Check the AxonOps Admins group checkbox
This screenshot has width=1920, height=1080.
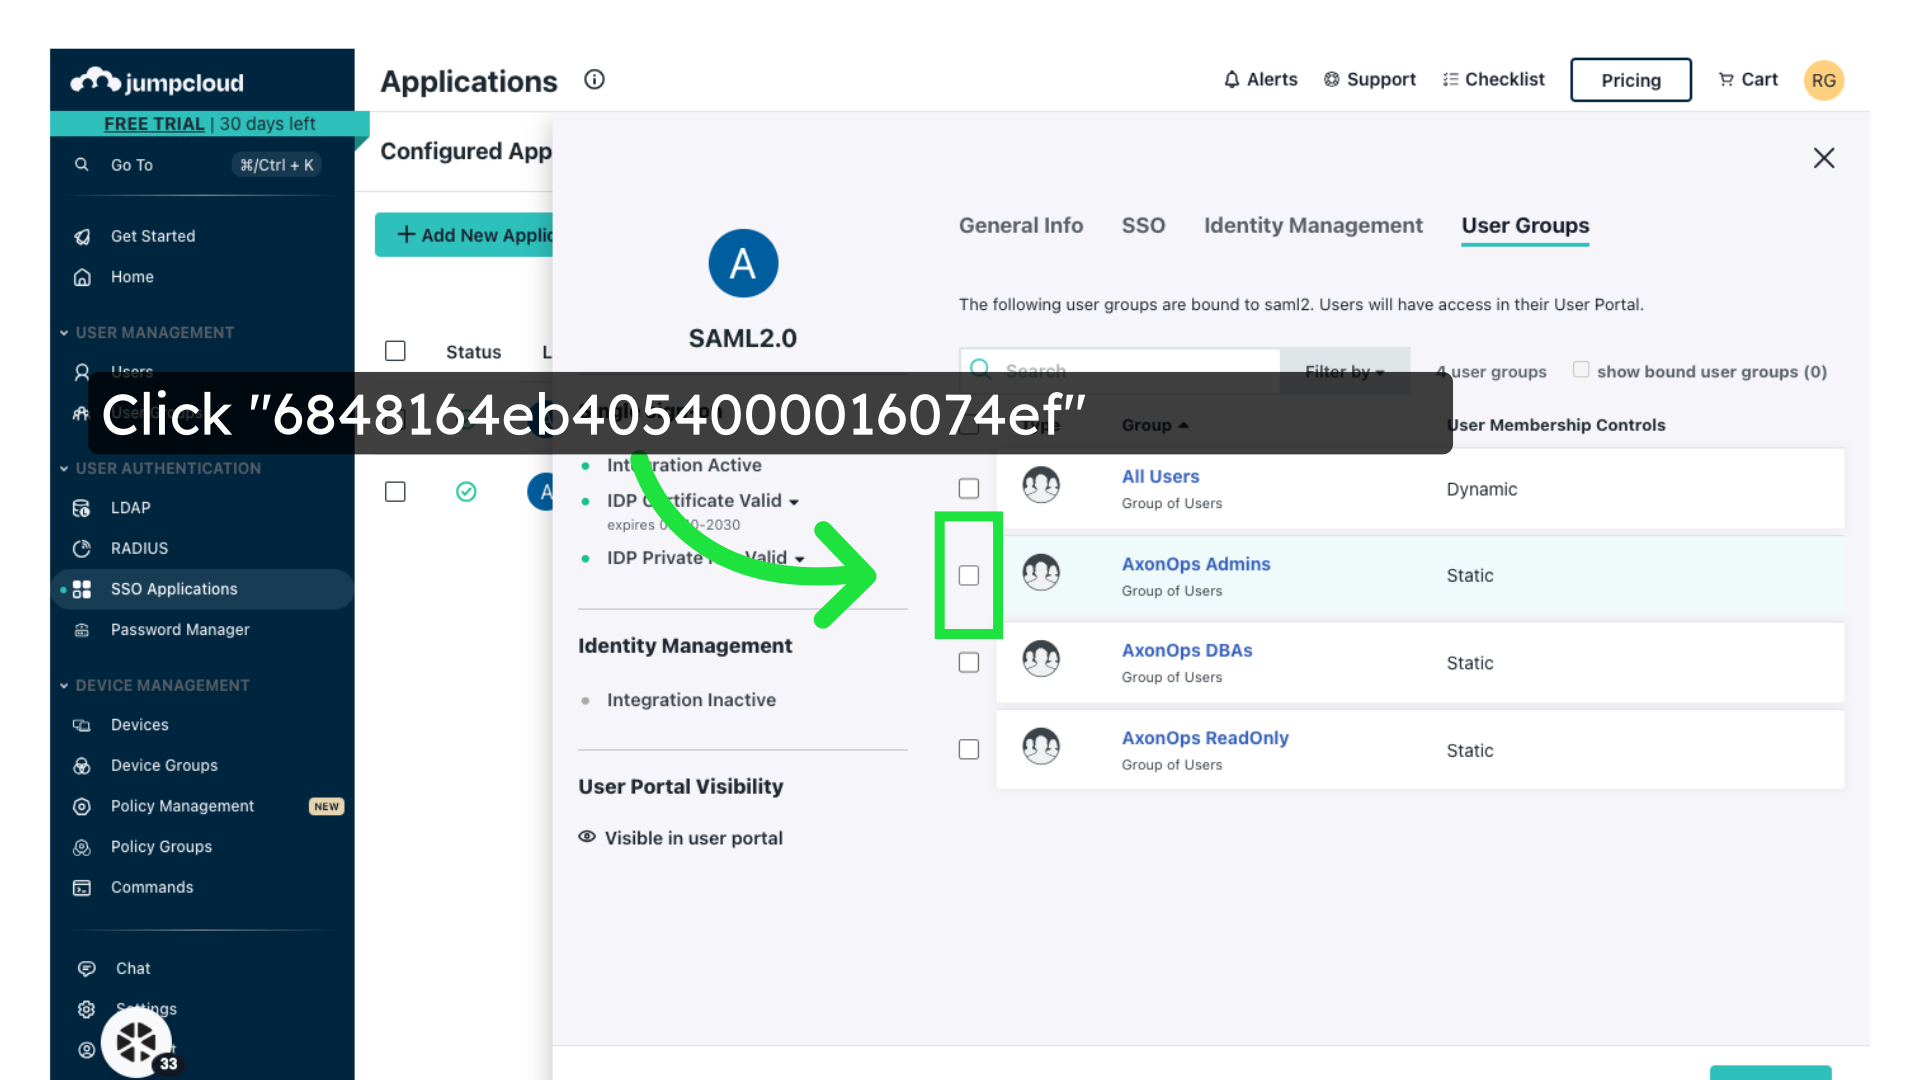968,576
